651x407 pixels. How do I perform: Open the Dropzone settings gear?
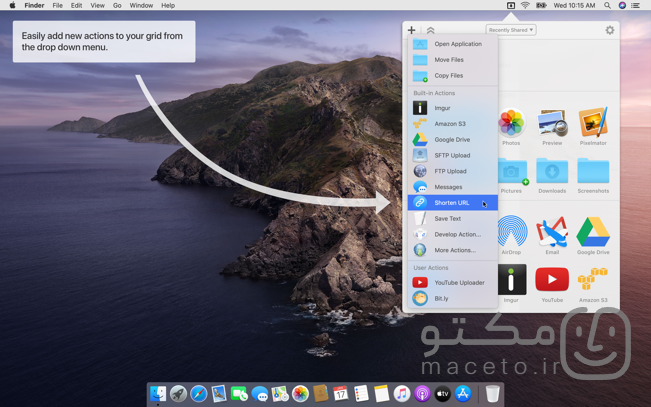[x=609, y=30]
